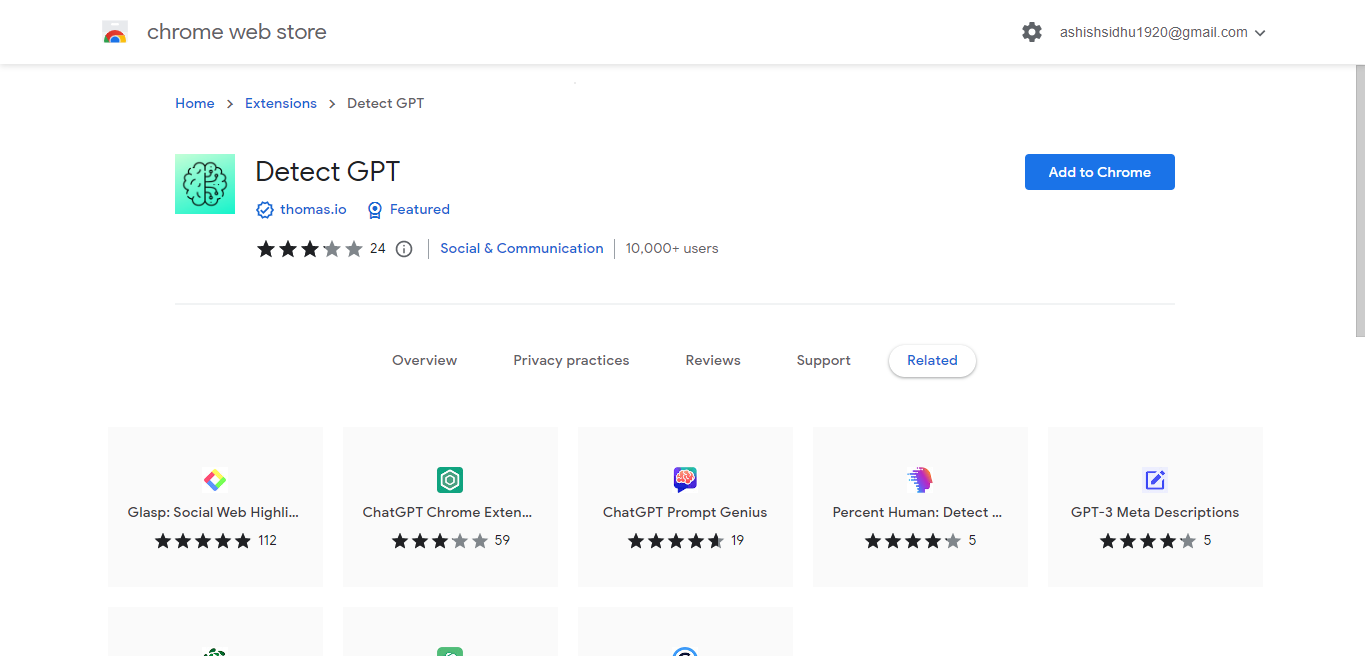
Task: Navigate to Extensions in the breadcrumb
Action: click(x=281, y=103)
